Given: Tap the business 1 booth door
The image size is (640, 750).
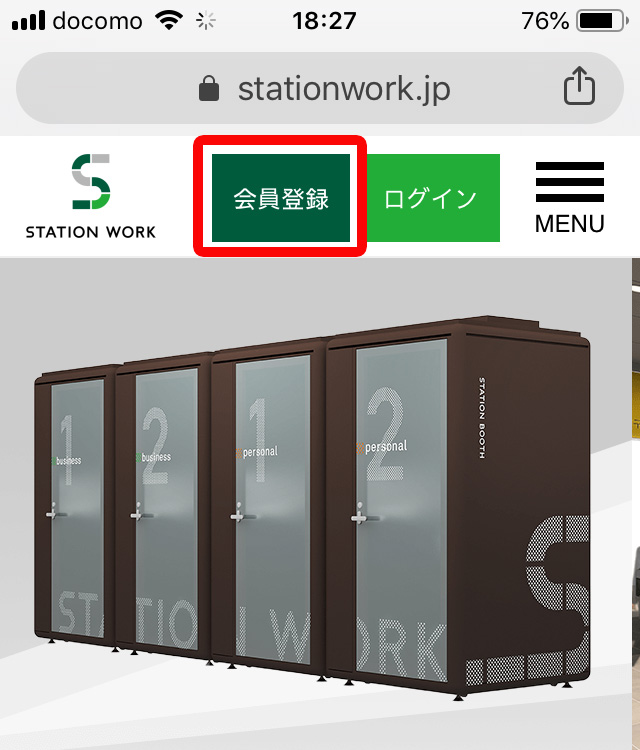Looking at the screenshot, I should [77, 508].
